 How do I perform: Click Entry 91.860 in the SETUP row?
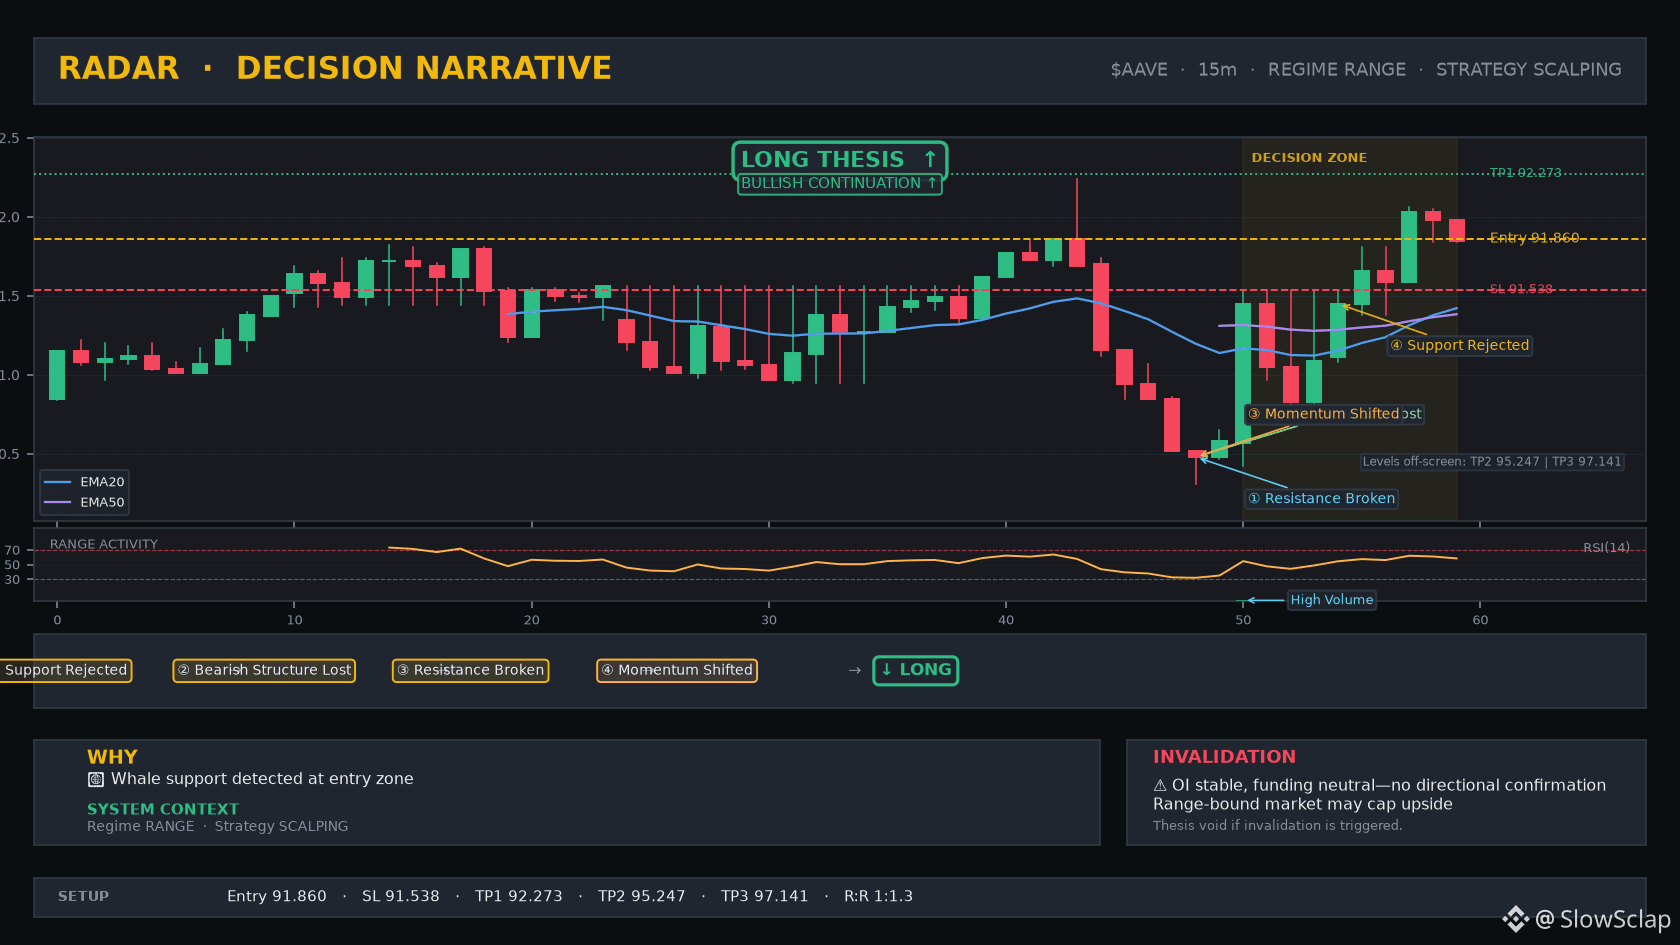point(277,897)
